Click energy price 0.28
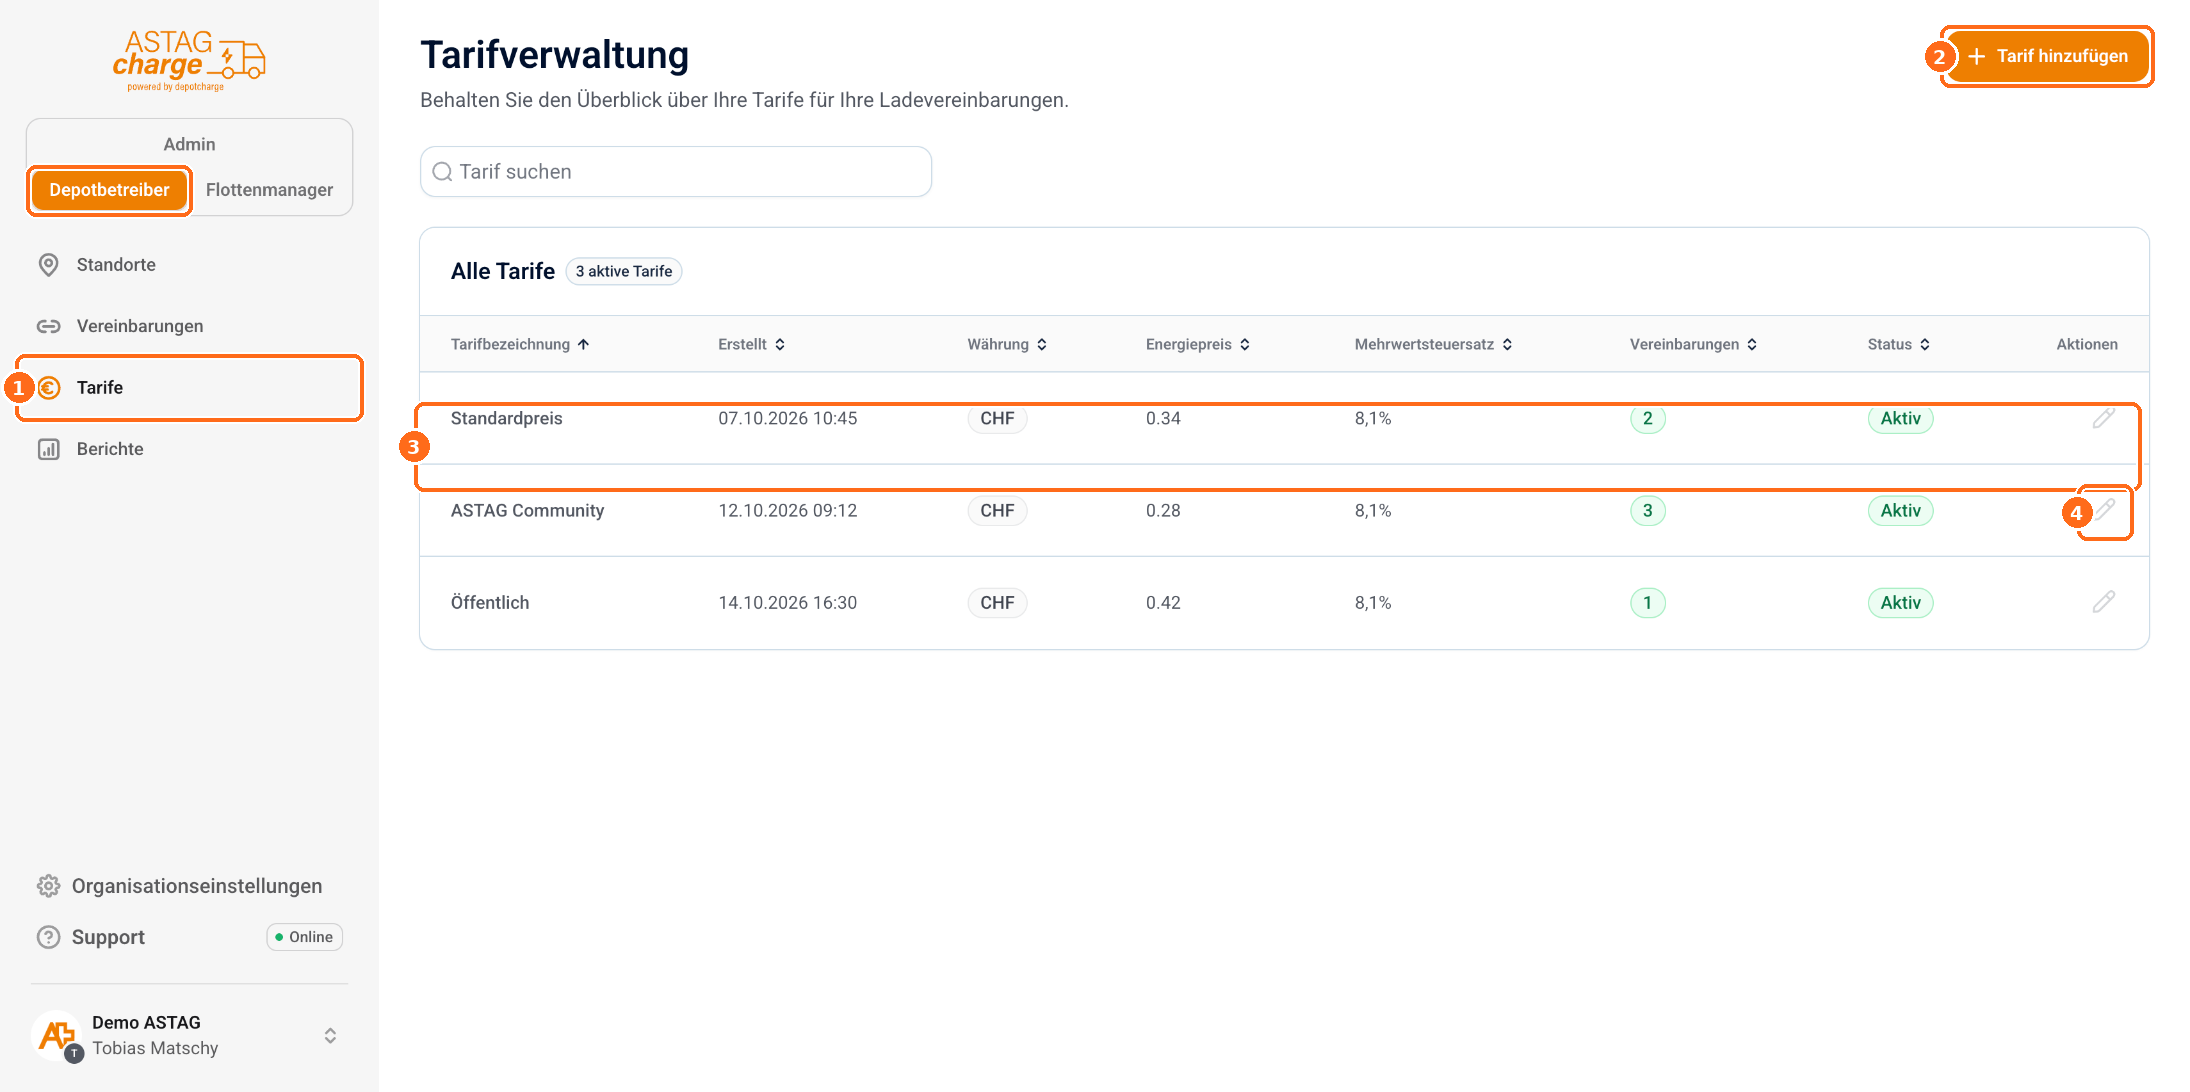2190x1092 pixels. (x=1163, y=510)
